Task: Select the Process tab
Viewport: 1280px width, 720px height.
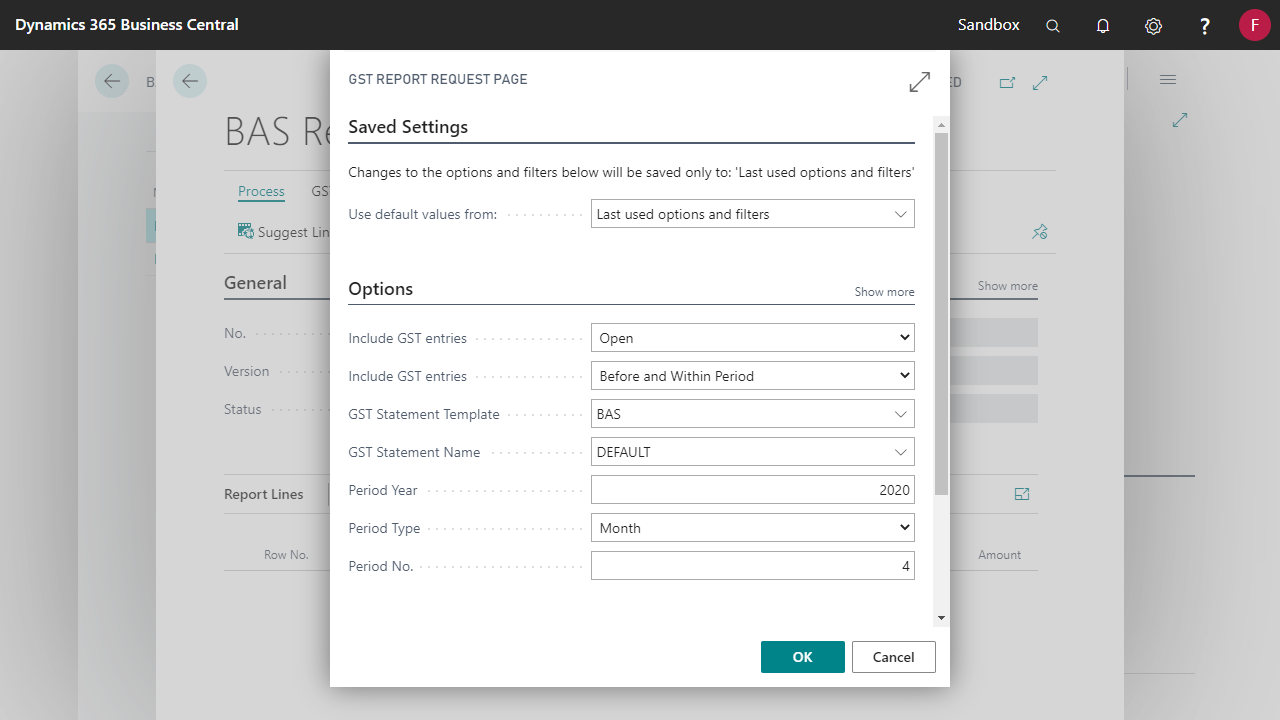Action: (261, 191)
